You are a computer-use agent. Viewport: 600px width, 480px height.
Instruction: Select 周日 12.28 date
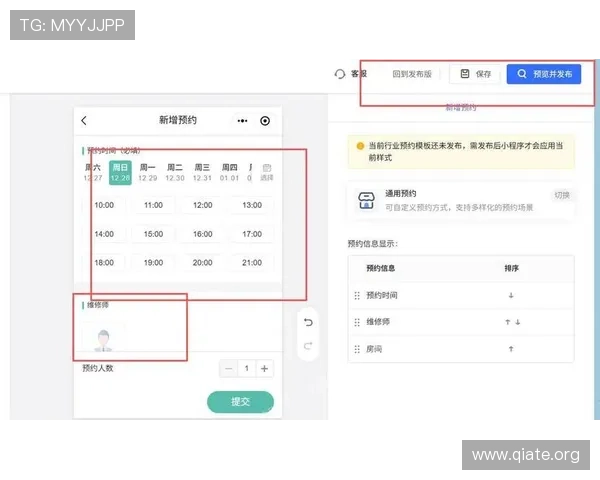click(120, 173)
